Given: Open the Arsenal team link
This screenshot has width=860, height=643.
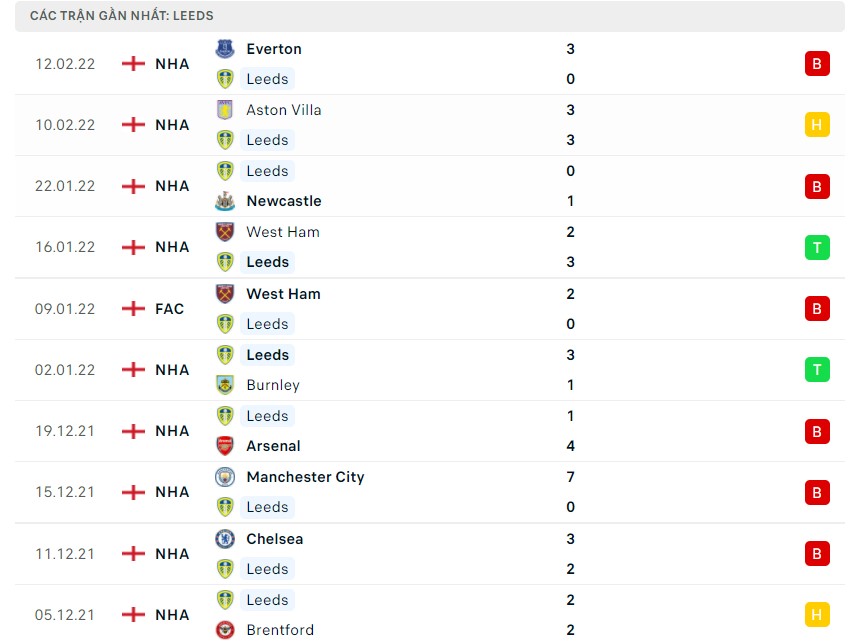Looking at the screenshot, I should click(273, 446).
